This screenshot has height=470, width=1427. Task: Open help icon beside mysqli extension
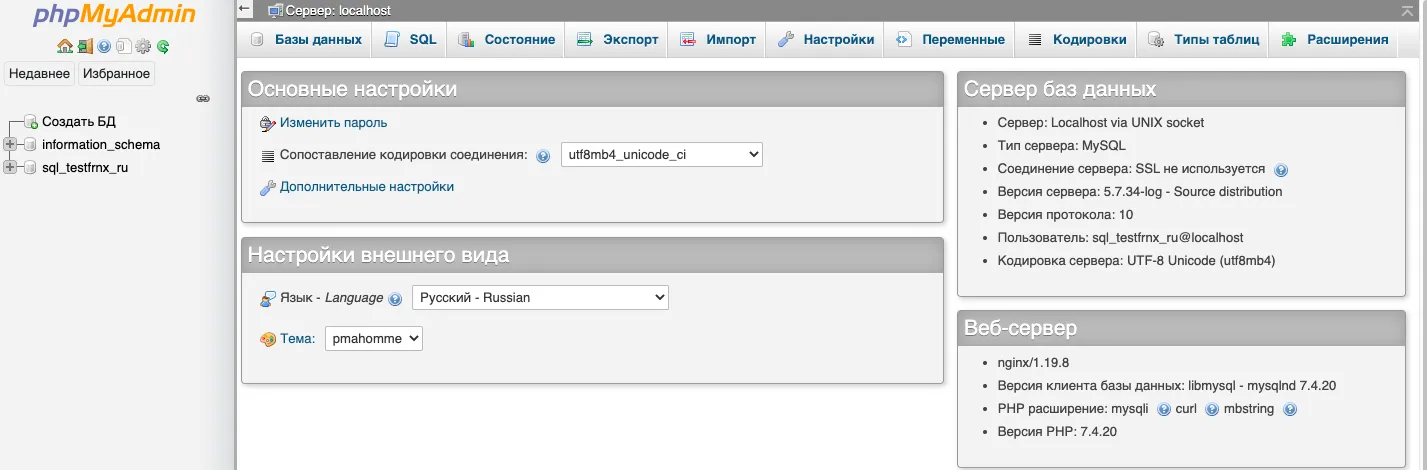(1163, 409)
